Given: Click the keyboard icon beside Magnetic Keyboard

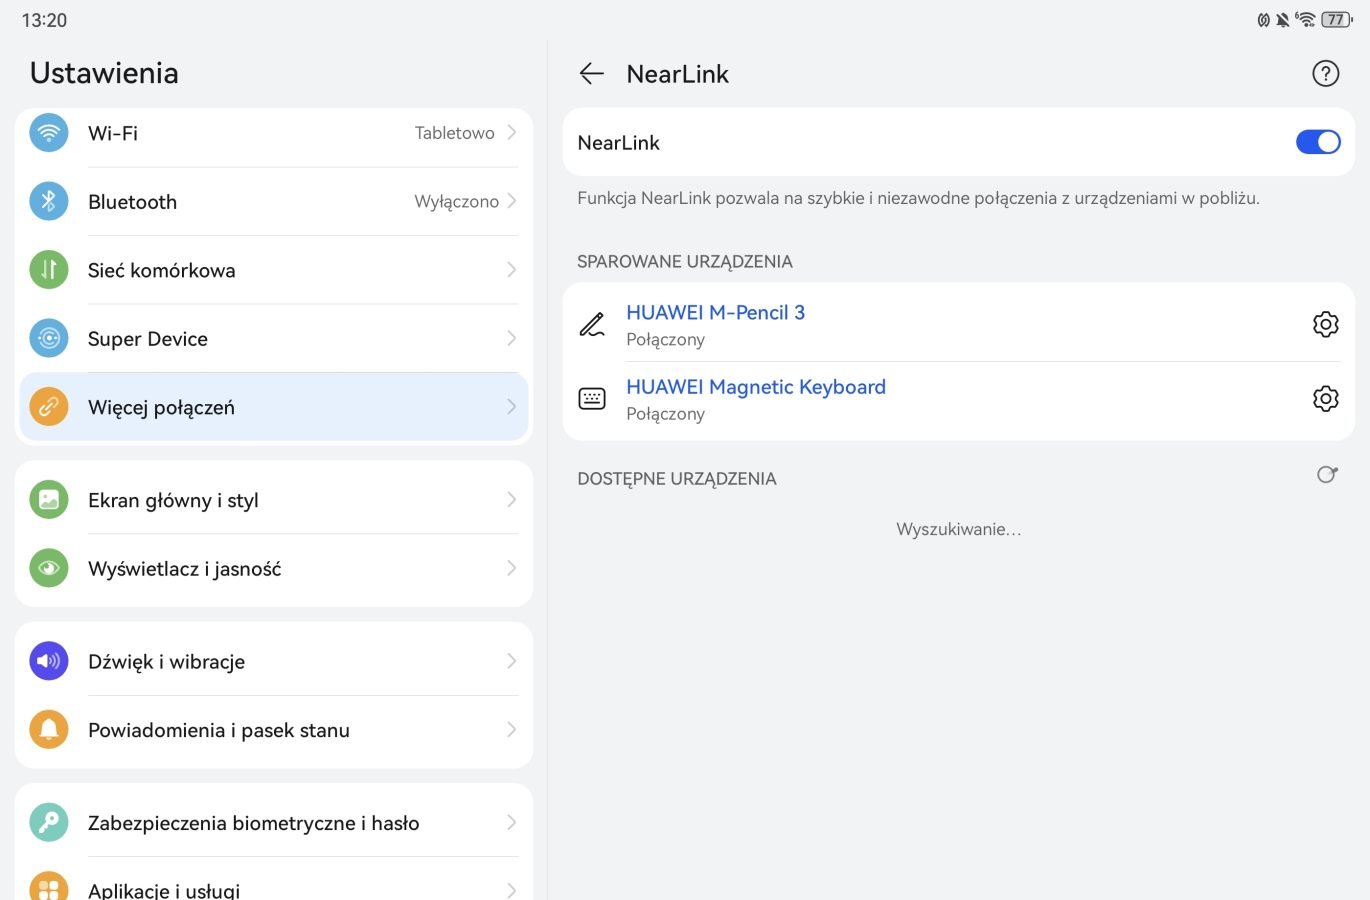Looking at the screenshot, I should point(592,398).
